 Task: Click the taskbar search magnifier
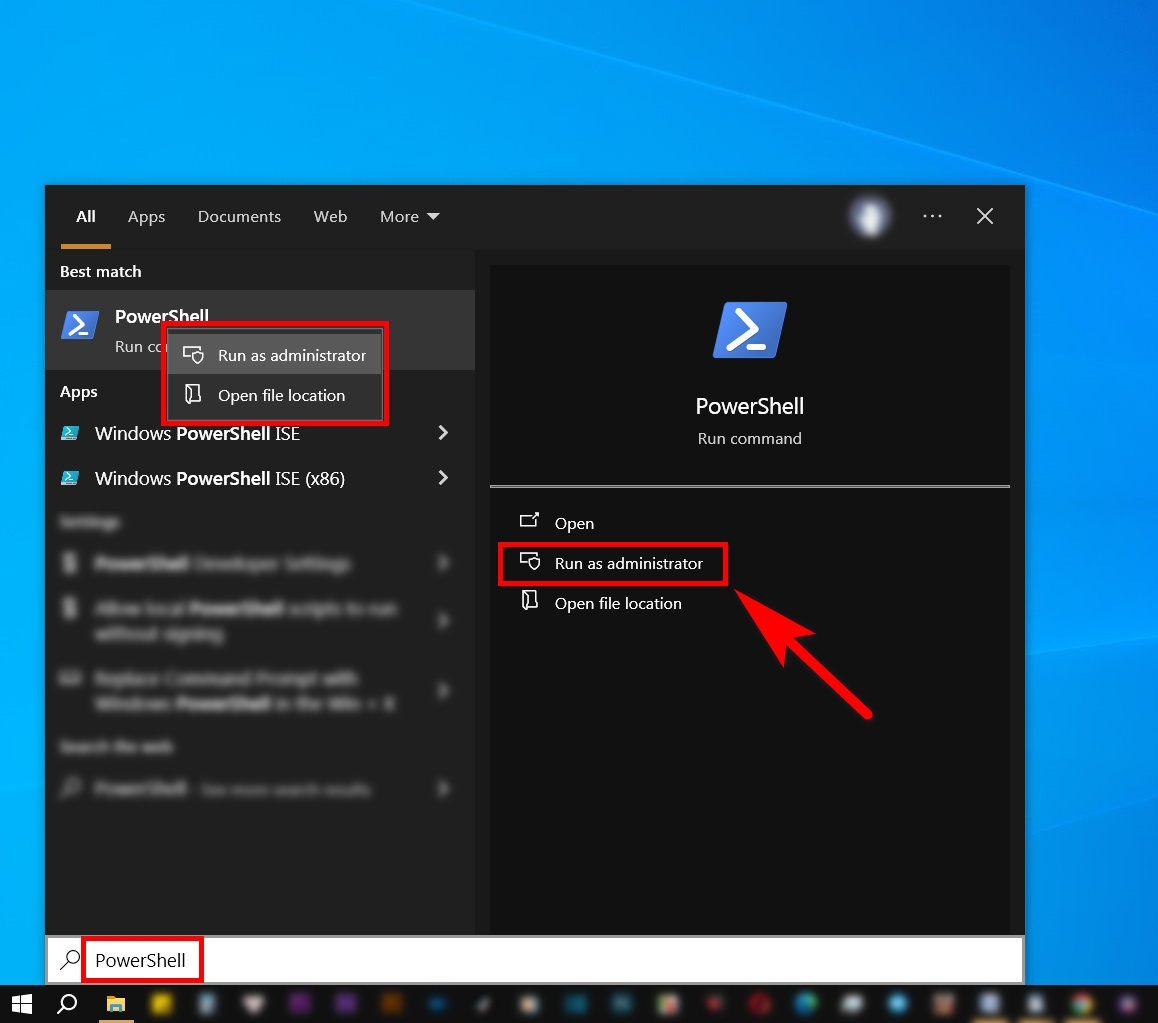67,1004
